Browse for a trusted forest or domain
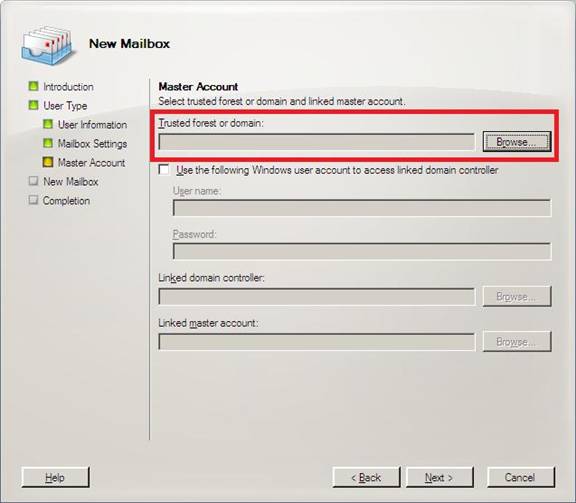 [x=517, y=142]
